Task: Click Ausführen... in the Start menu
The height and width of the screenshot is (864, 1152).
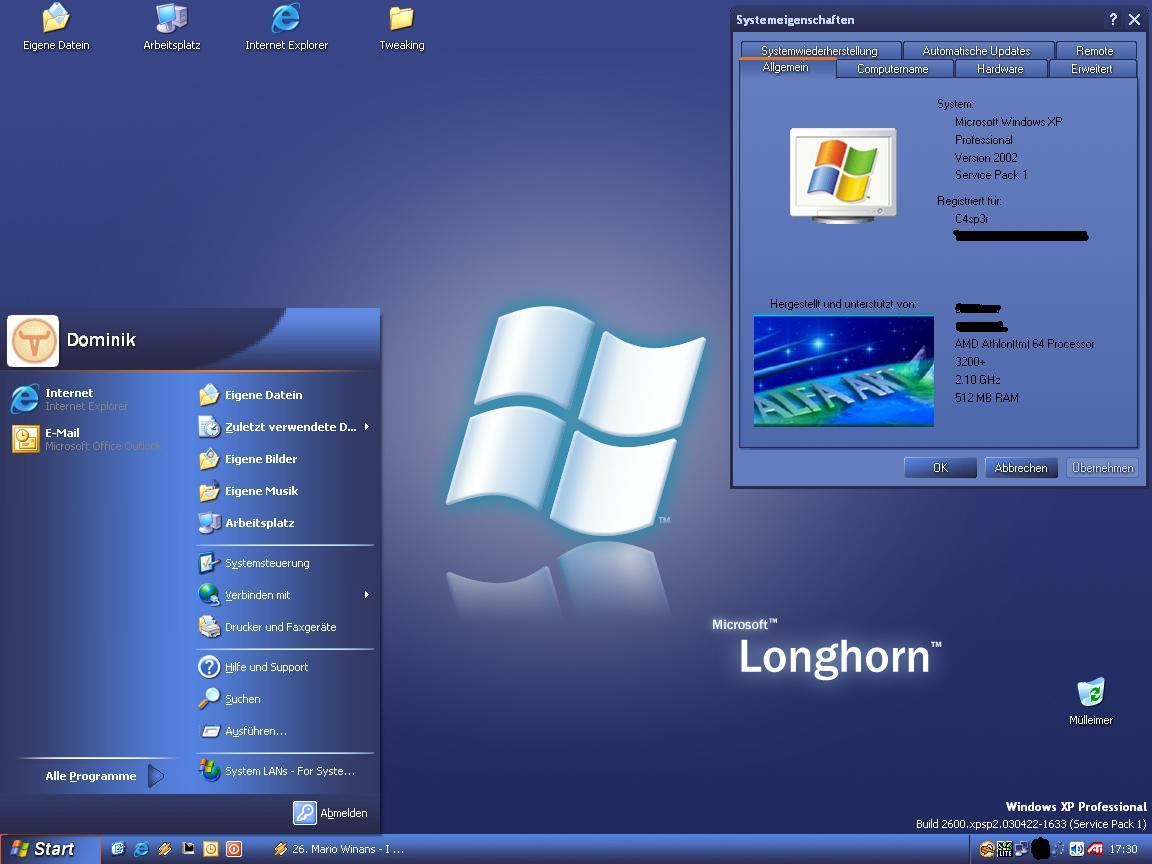Action: [x=285, y=732]
